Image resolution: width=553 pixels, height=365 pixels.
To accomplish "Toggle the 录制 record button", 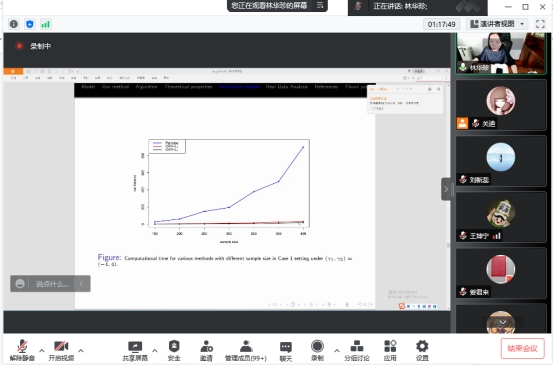I will click(x=317, y=350).
